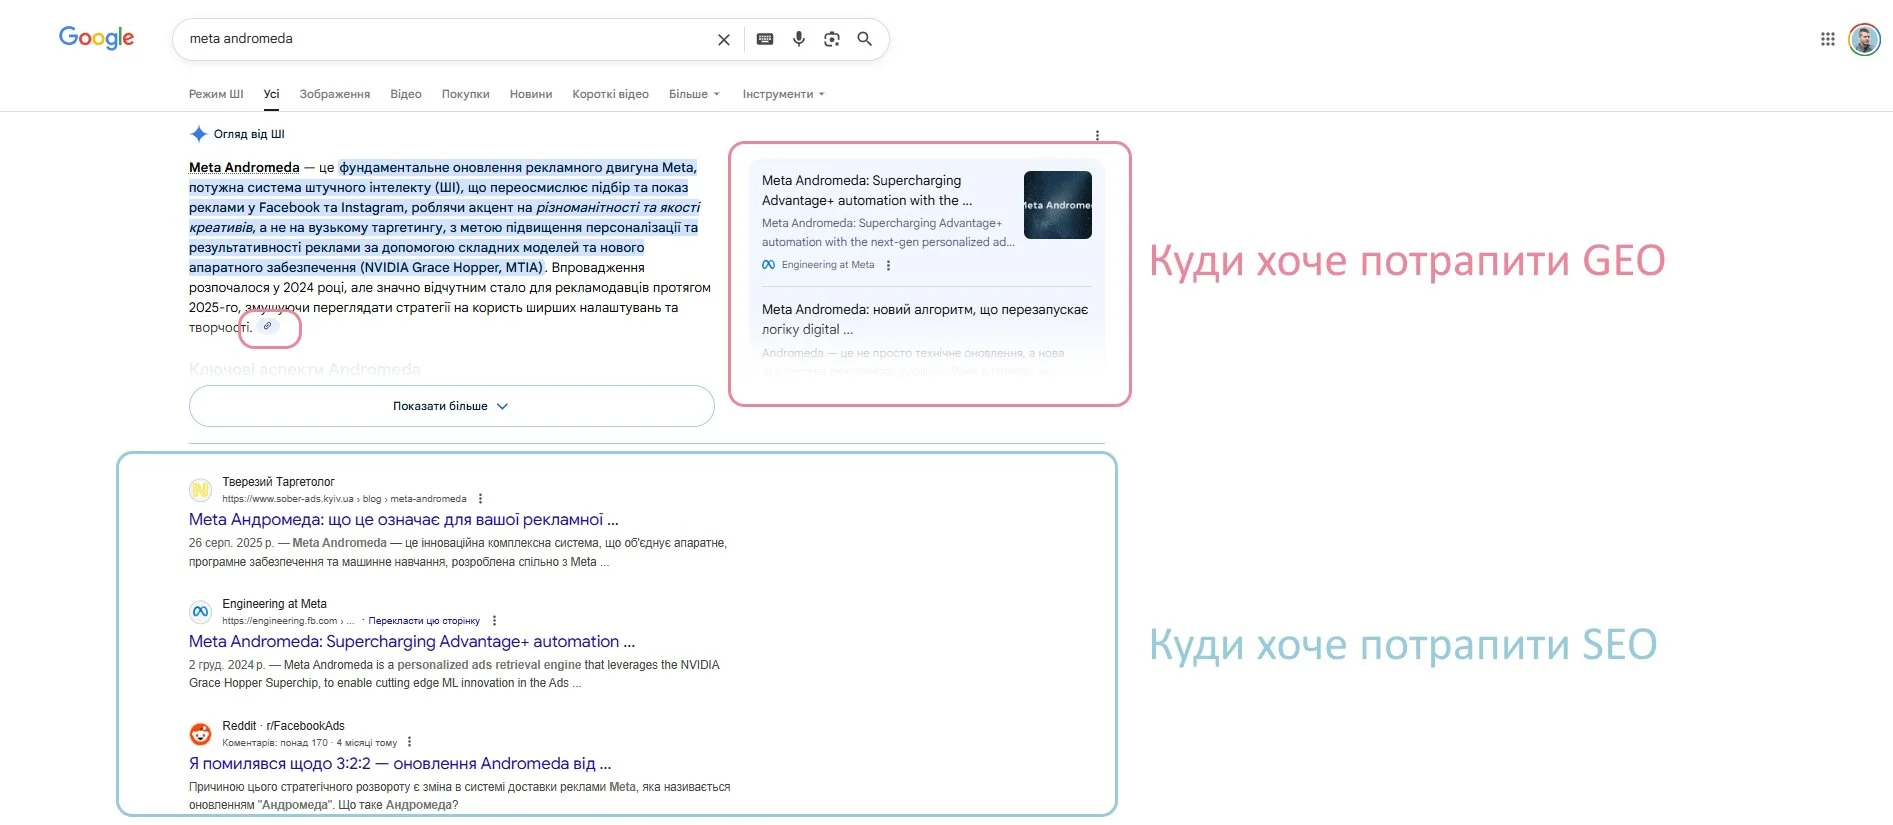Open source card Meta Andromeda: новий алгоритм

925,319
